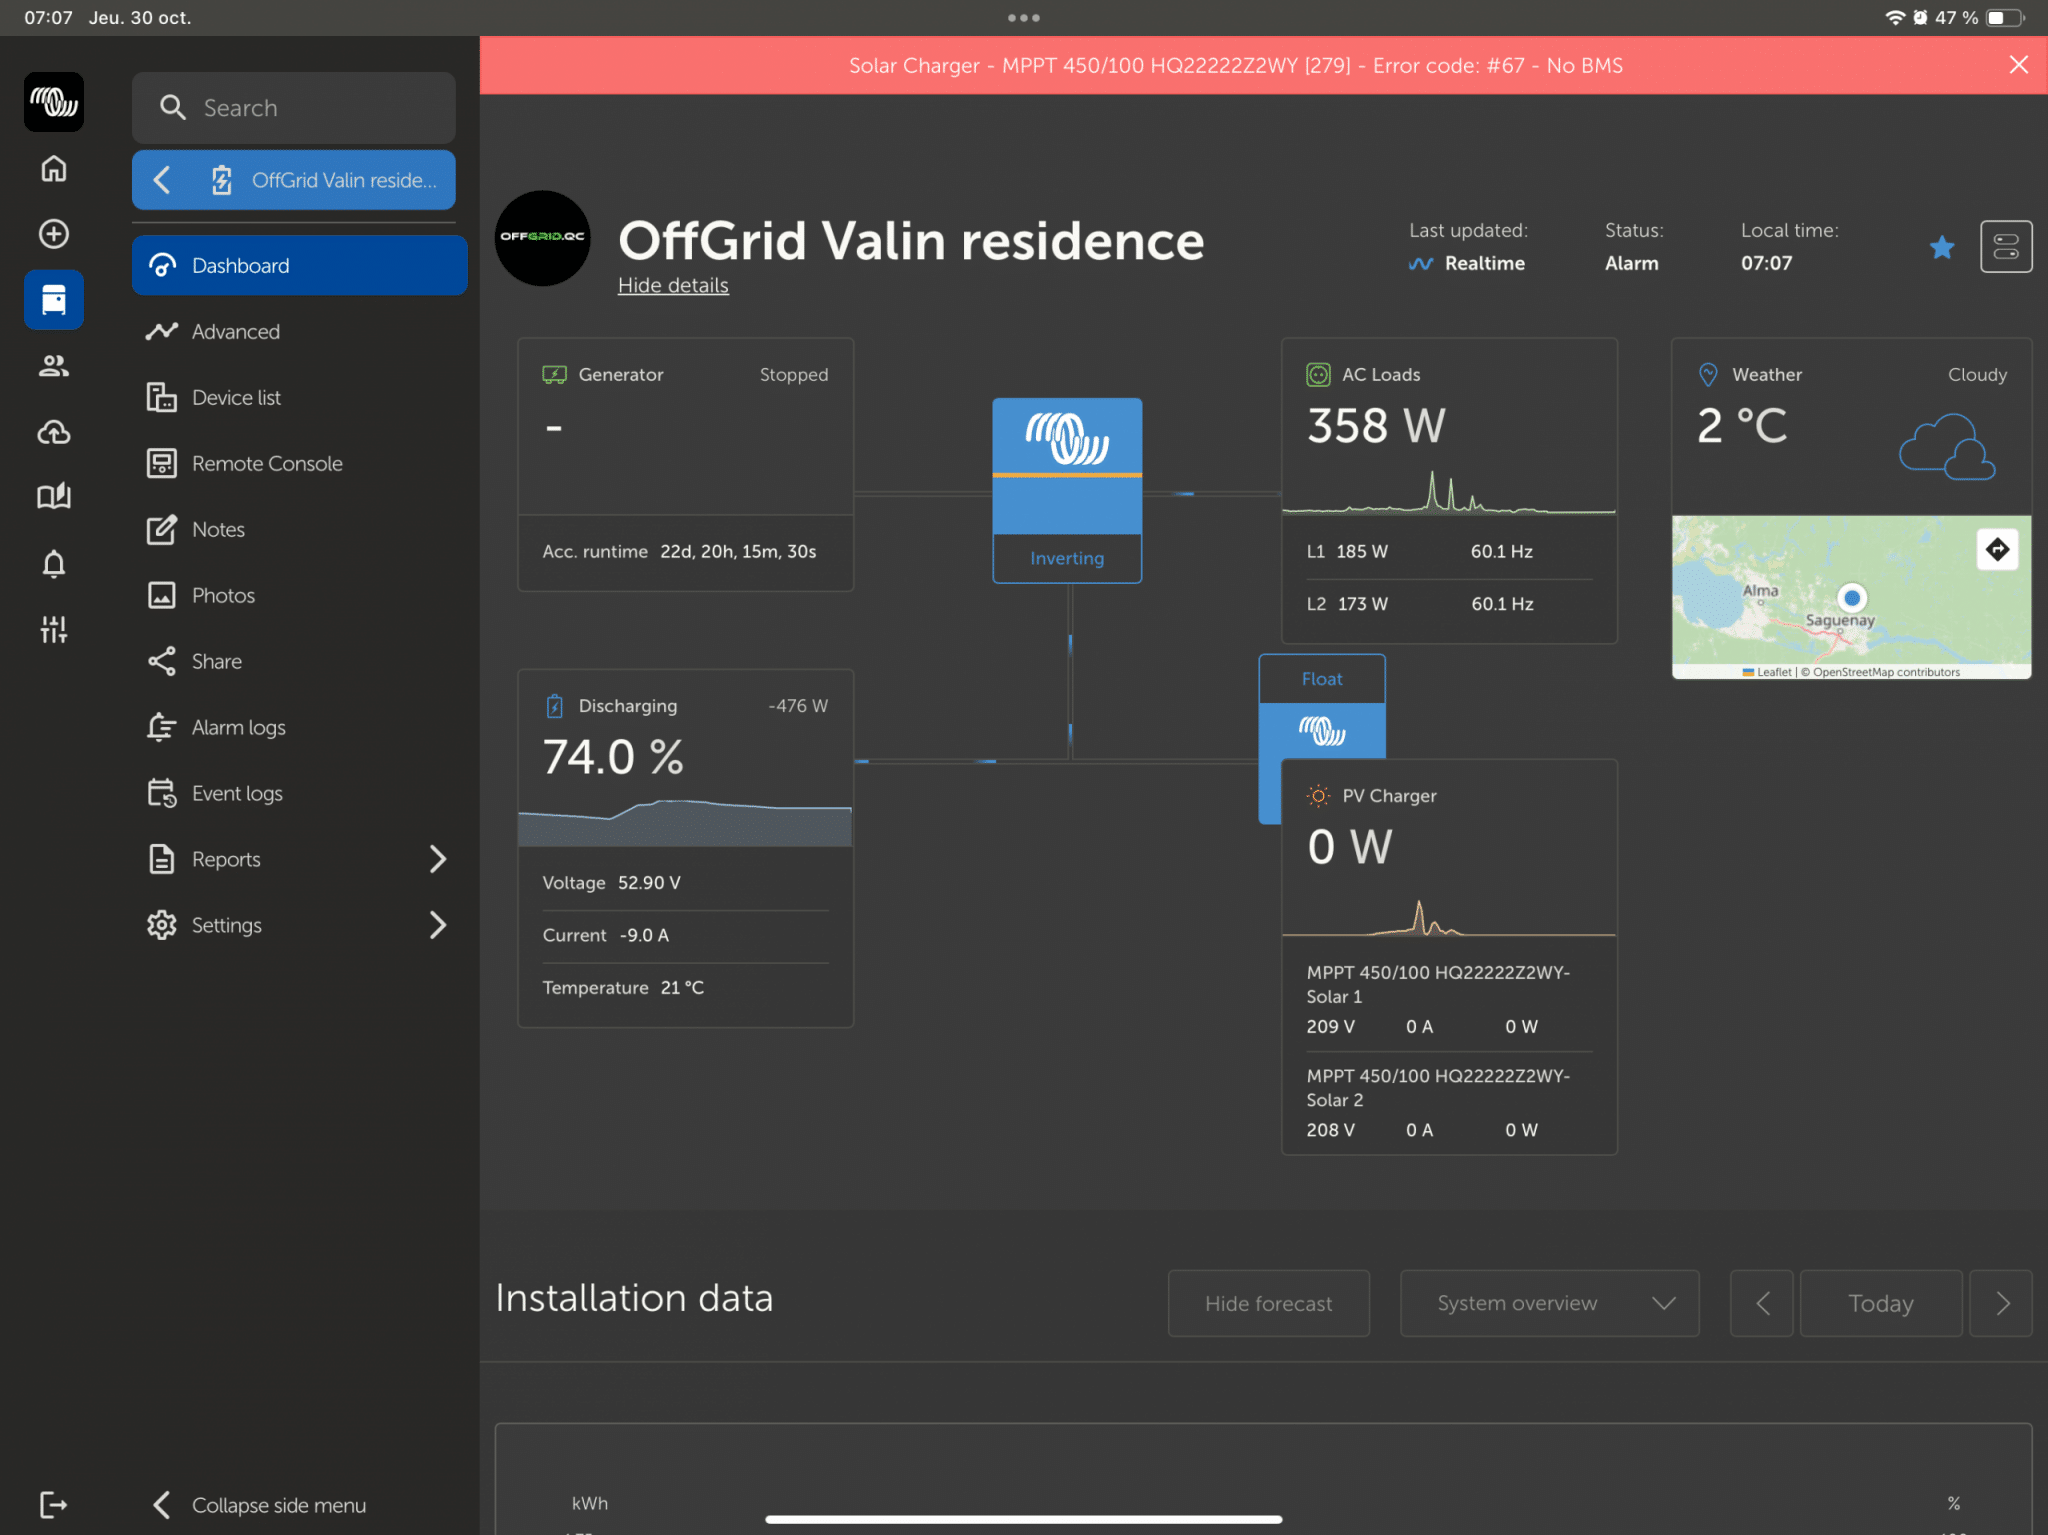Click the Hide details link
Viewport: 2048px width, 1535px height.
(x=673, y=286)
